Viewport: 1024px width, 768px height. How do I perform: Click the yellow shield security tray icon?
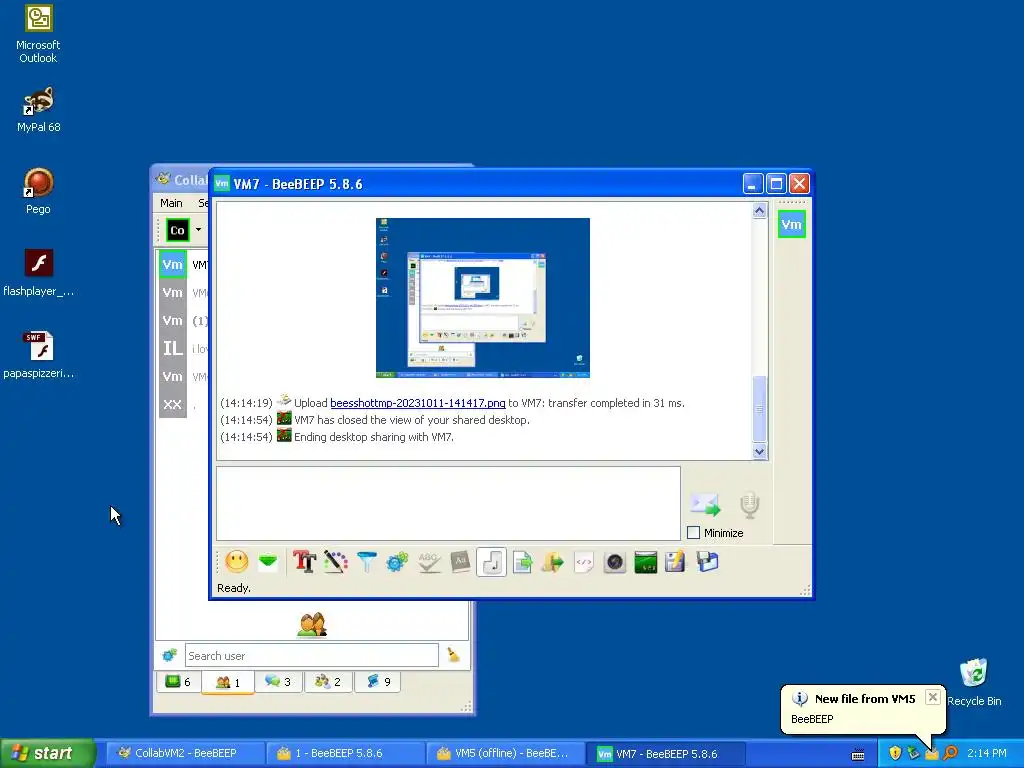[895, 753]
